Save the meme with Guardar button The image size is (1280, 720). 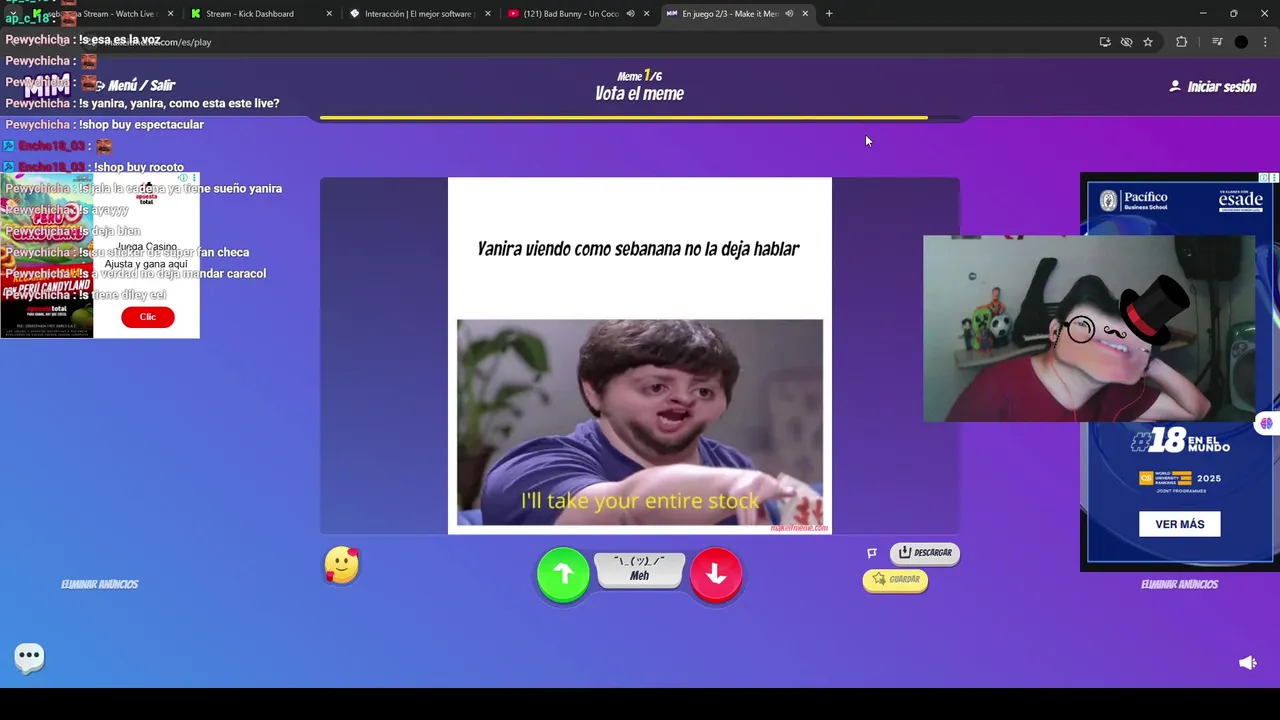coord(896,579)
